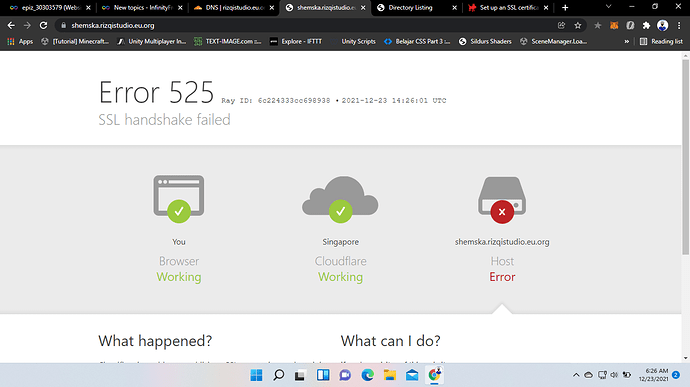Image resolution: width=690 pixels, height=387 pixels.
Task: Open Task View from the taskbar
Action: [300, 375]
